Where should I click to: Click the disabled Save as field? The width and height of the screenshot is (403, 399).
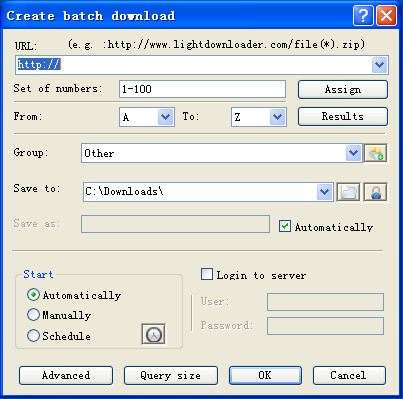pos(175,224)
